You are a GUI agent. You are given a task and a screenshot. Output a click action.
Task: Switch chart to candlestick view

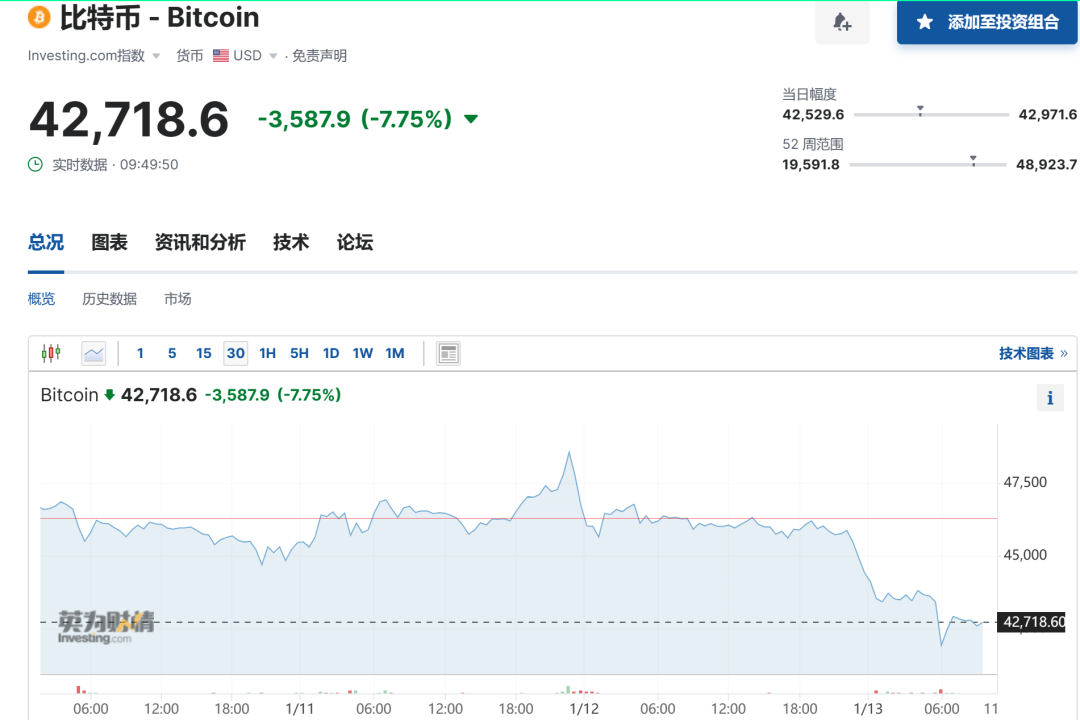(x=51, y=353)
